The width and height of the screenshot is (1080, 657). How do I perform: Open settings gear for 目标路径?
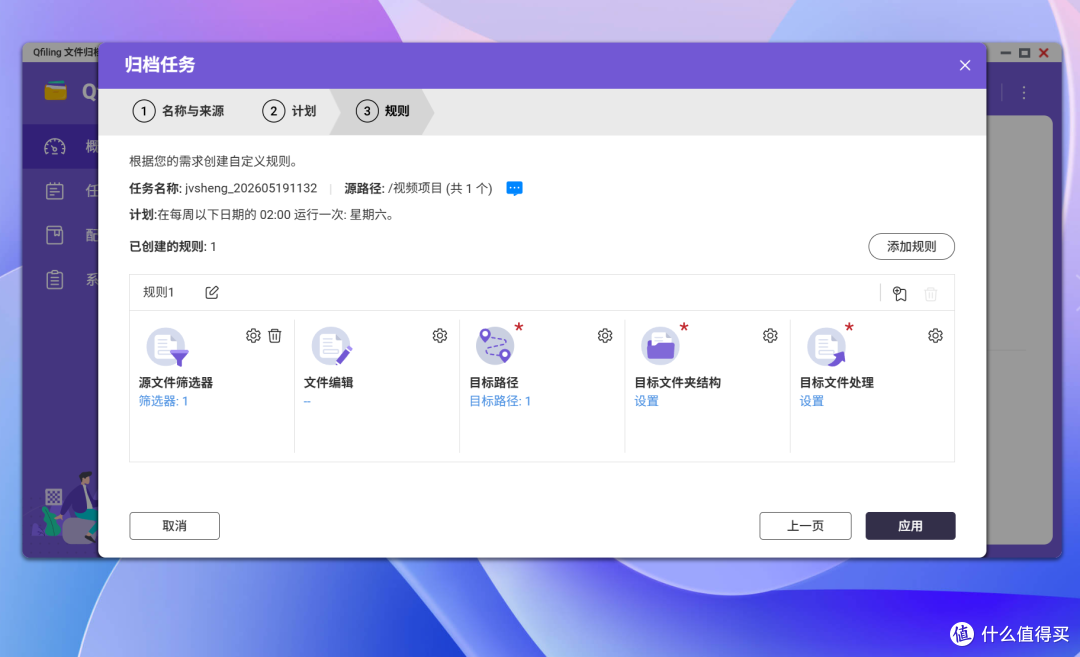[605, 335]
